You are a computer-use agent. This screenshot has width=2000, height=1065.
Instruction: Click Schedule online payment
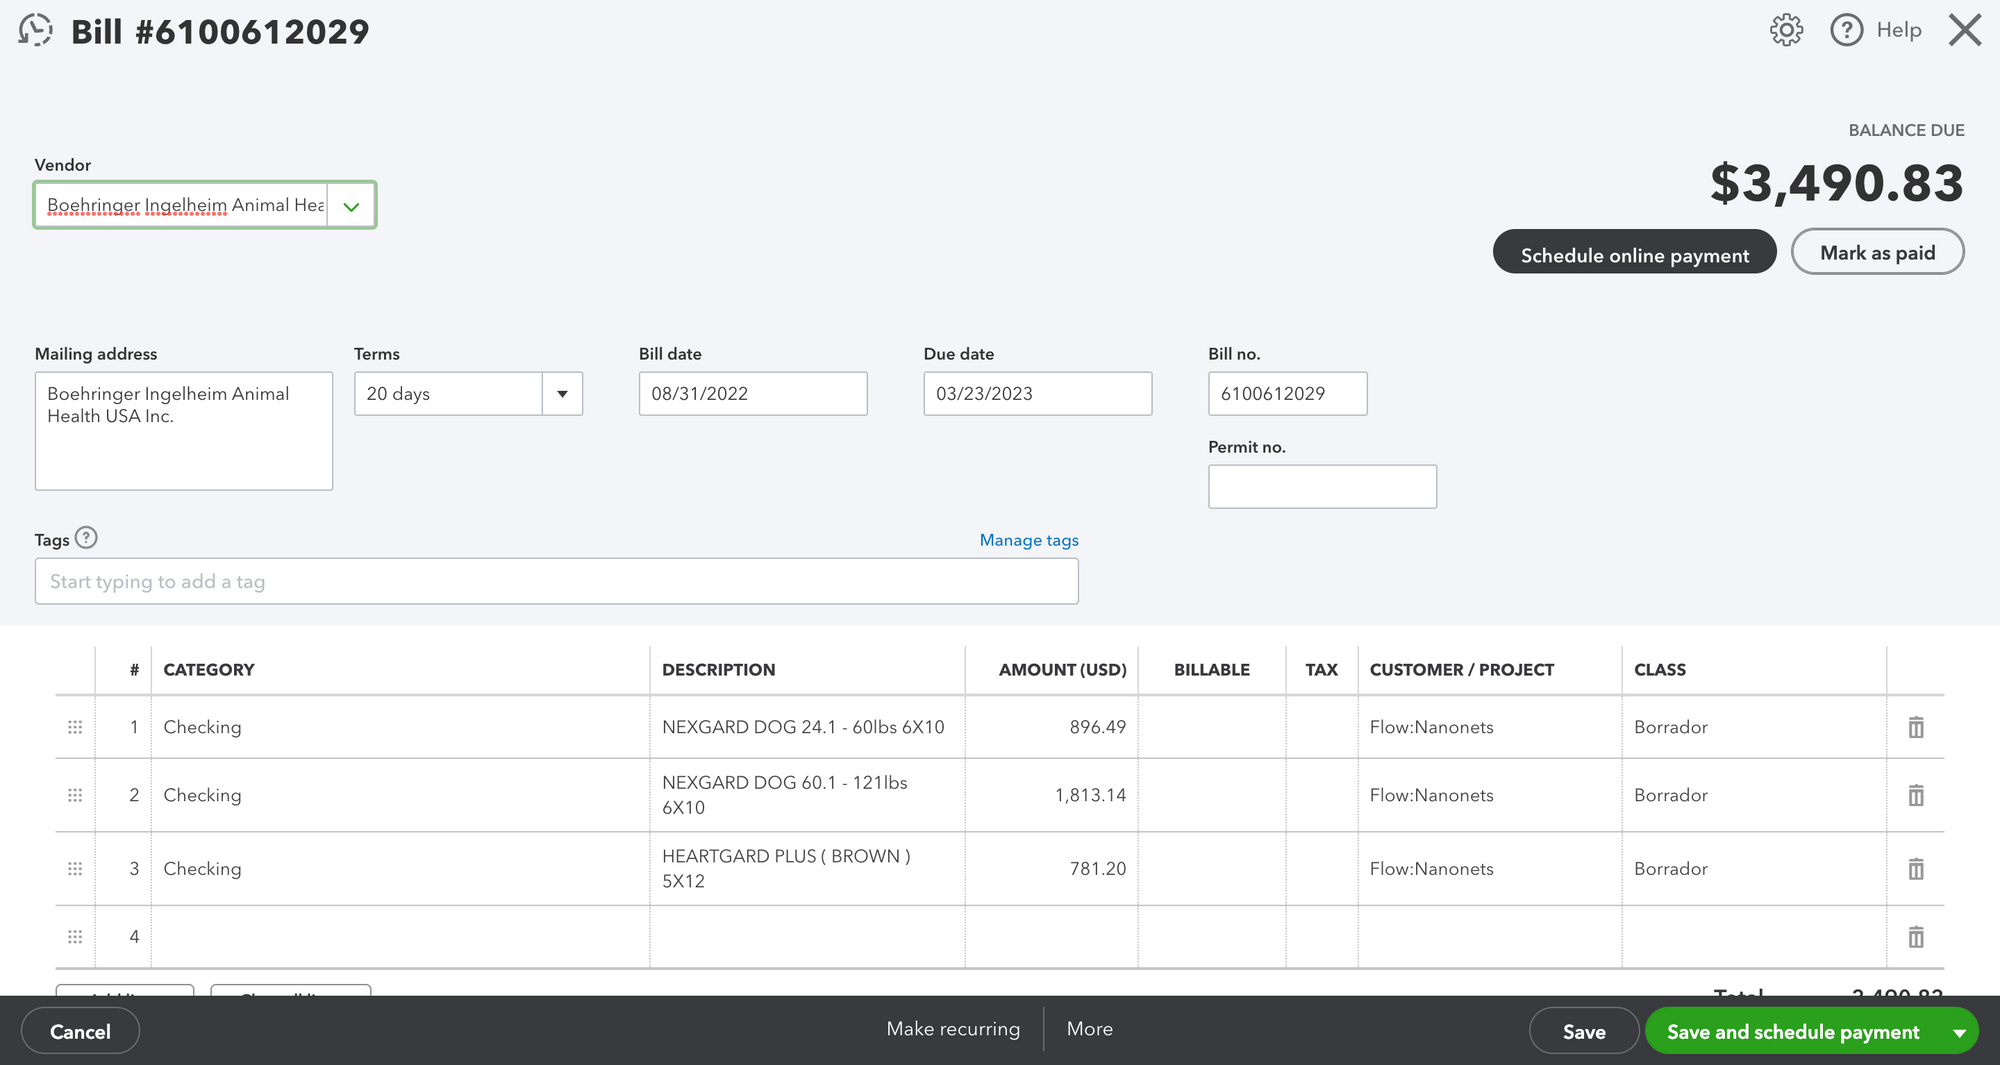[x=1634, y=254]
